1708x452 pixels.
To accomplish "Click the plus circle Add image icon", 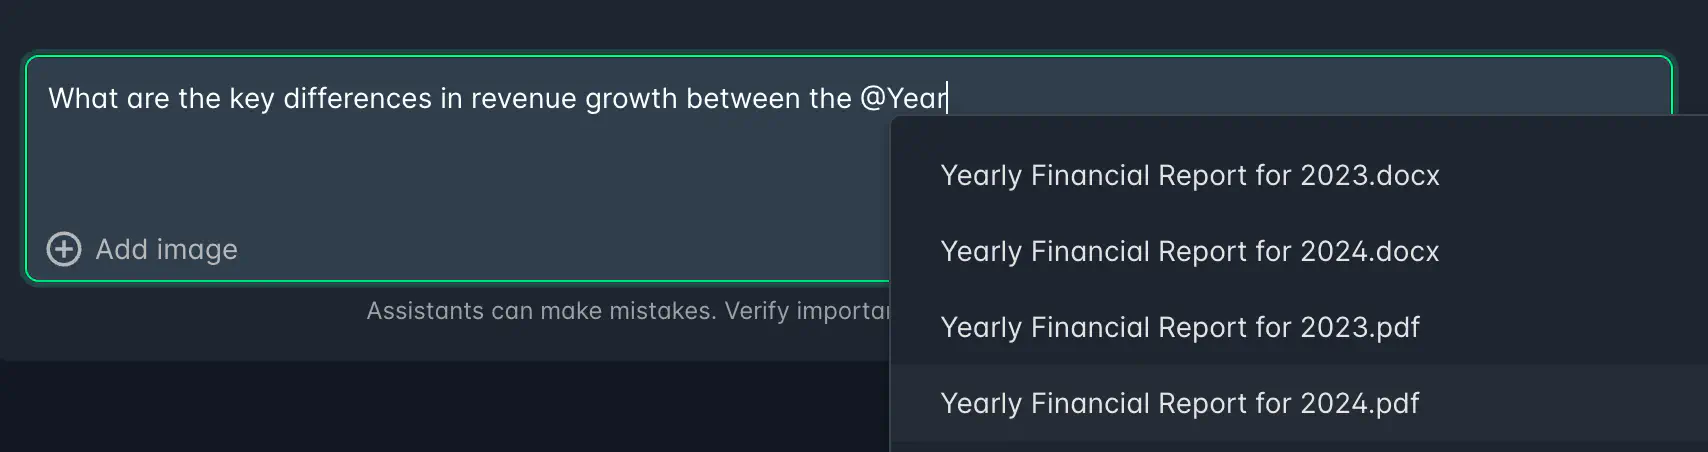I will click(64, 249).
